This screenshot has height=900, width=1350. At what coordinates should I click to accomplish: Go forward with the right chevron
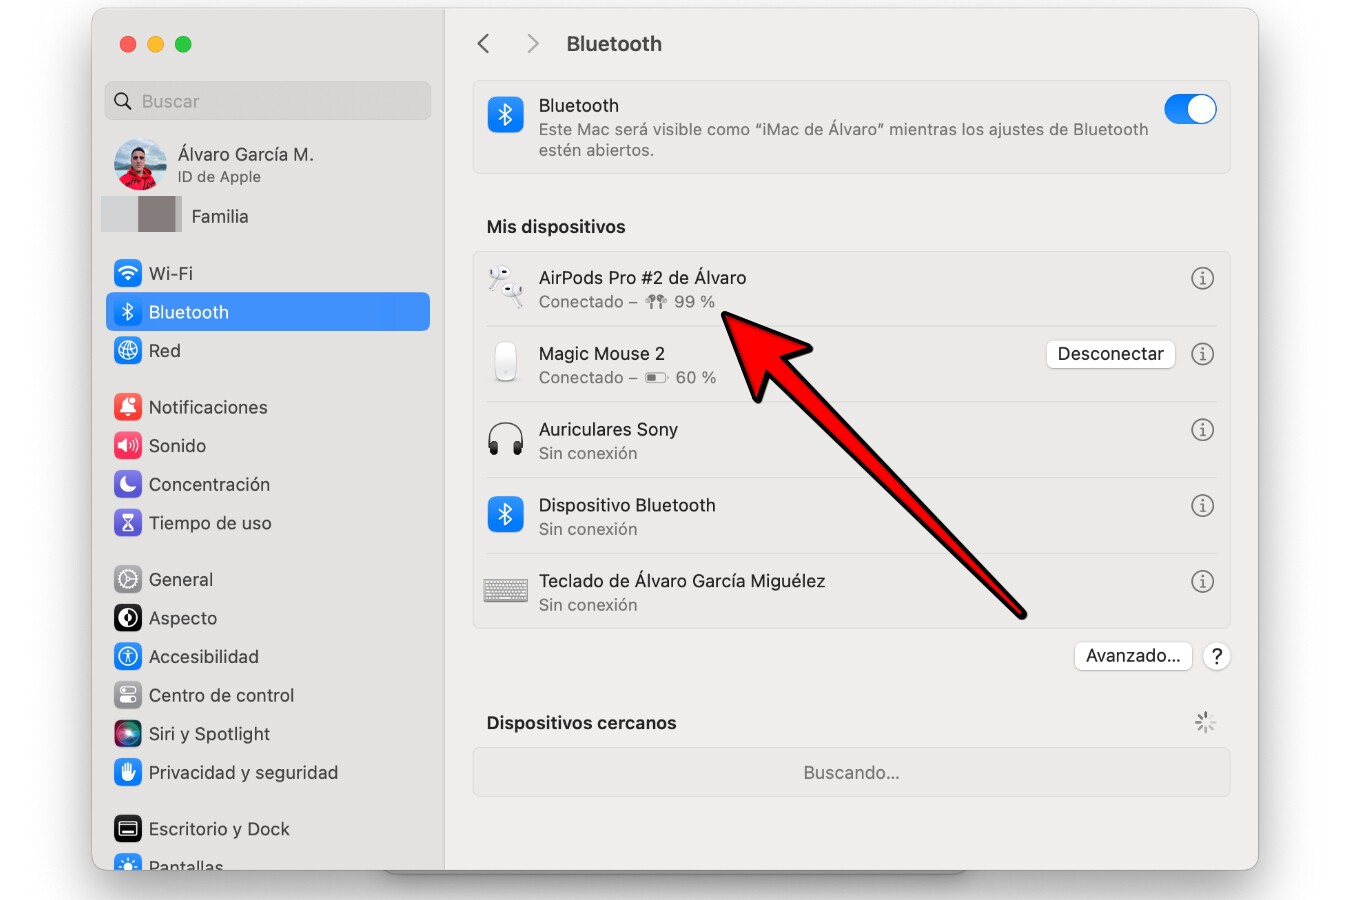tap(533, 44)
